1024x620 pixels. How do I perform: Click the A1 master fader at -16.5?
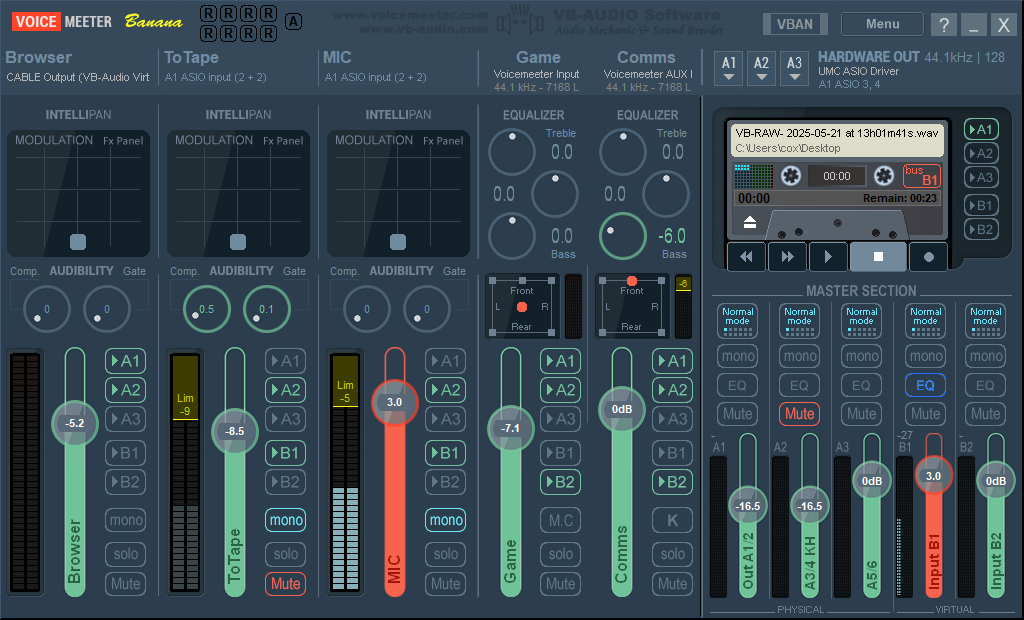pos(748,506)
